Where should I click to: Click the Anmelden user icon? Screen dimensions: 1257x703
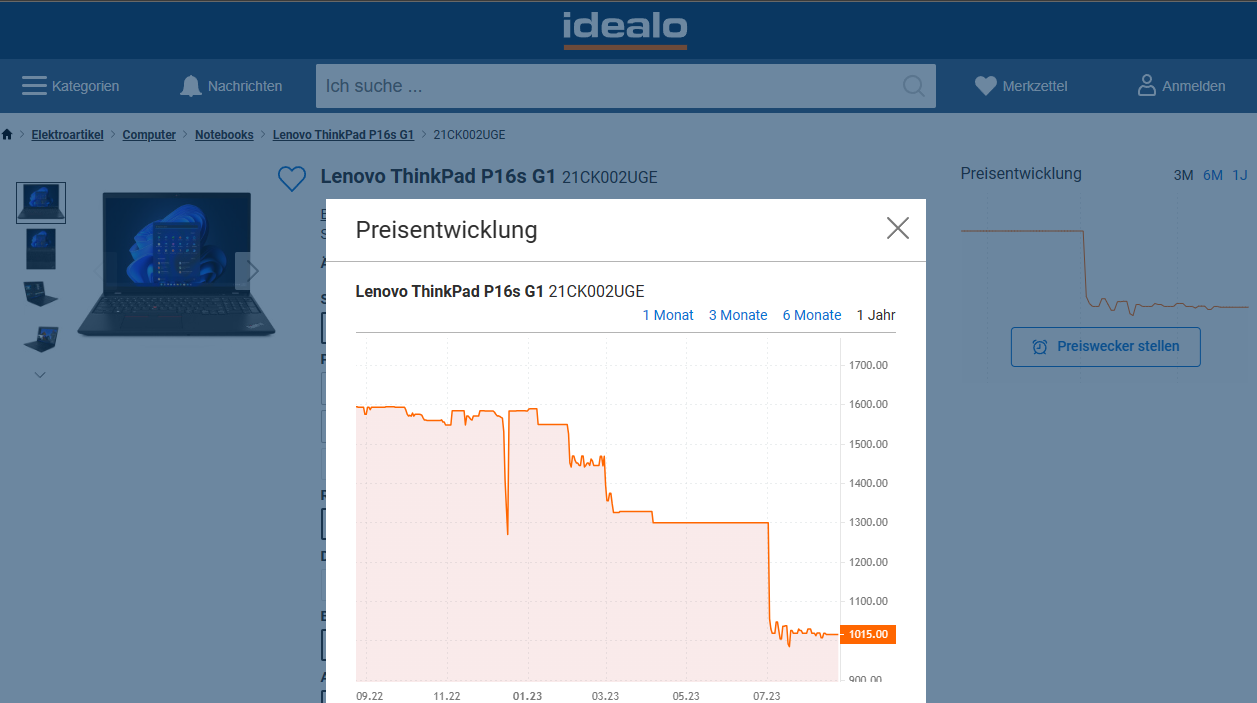tap(1147, 86)
